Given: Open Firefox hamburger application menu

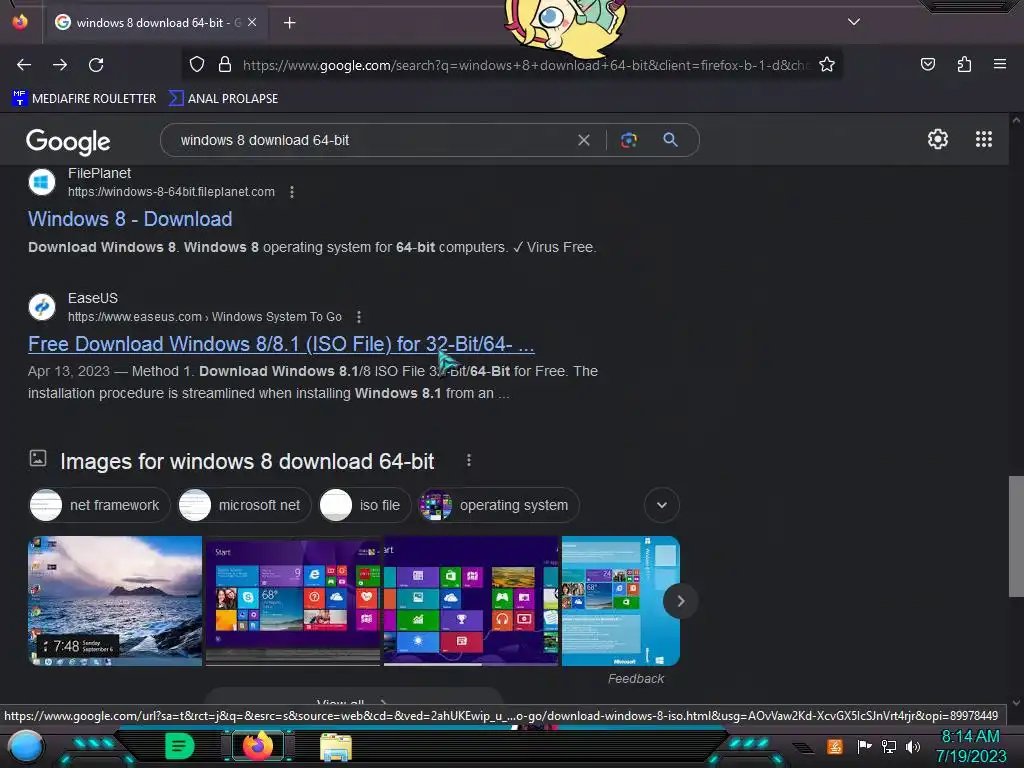Looking at the screenshot, I should click(x=999, y=64).
